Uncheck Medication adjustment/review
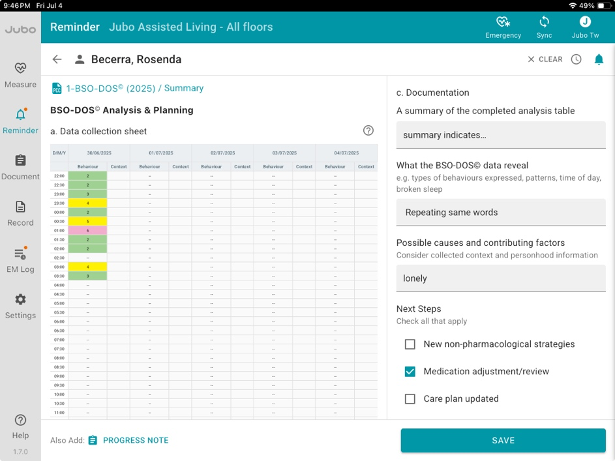Image resolution: width=616 pixels, height=462 pixels. click(410, 371)
